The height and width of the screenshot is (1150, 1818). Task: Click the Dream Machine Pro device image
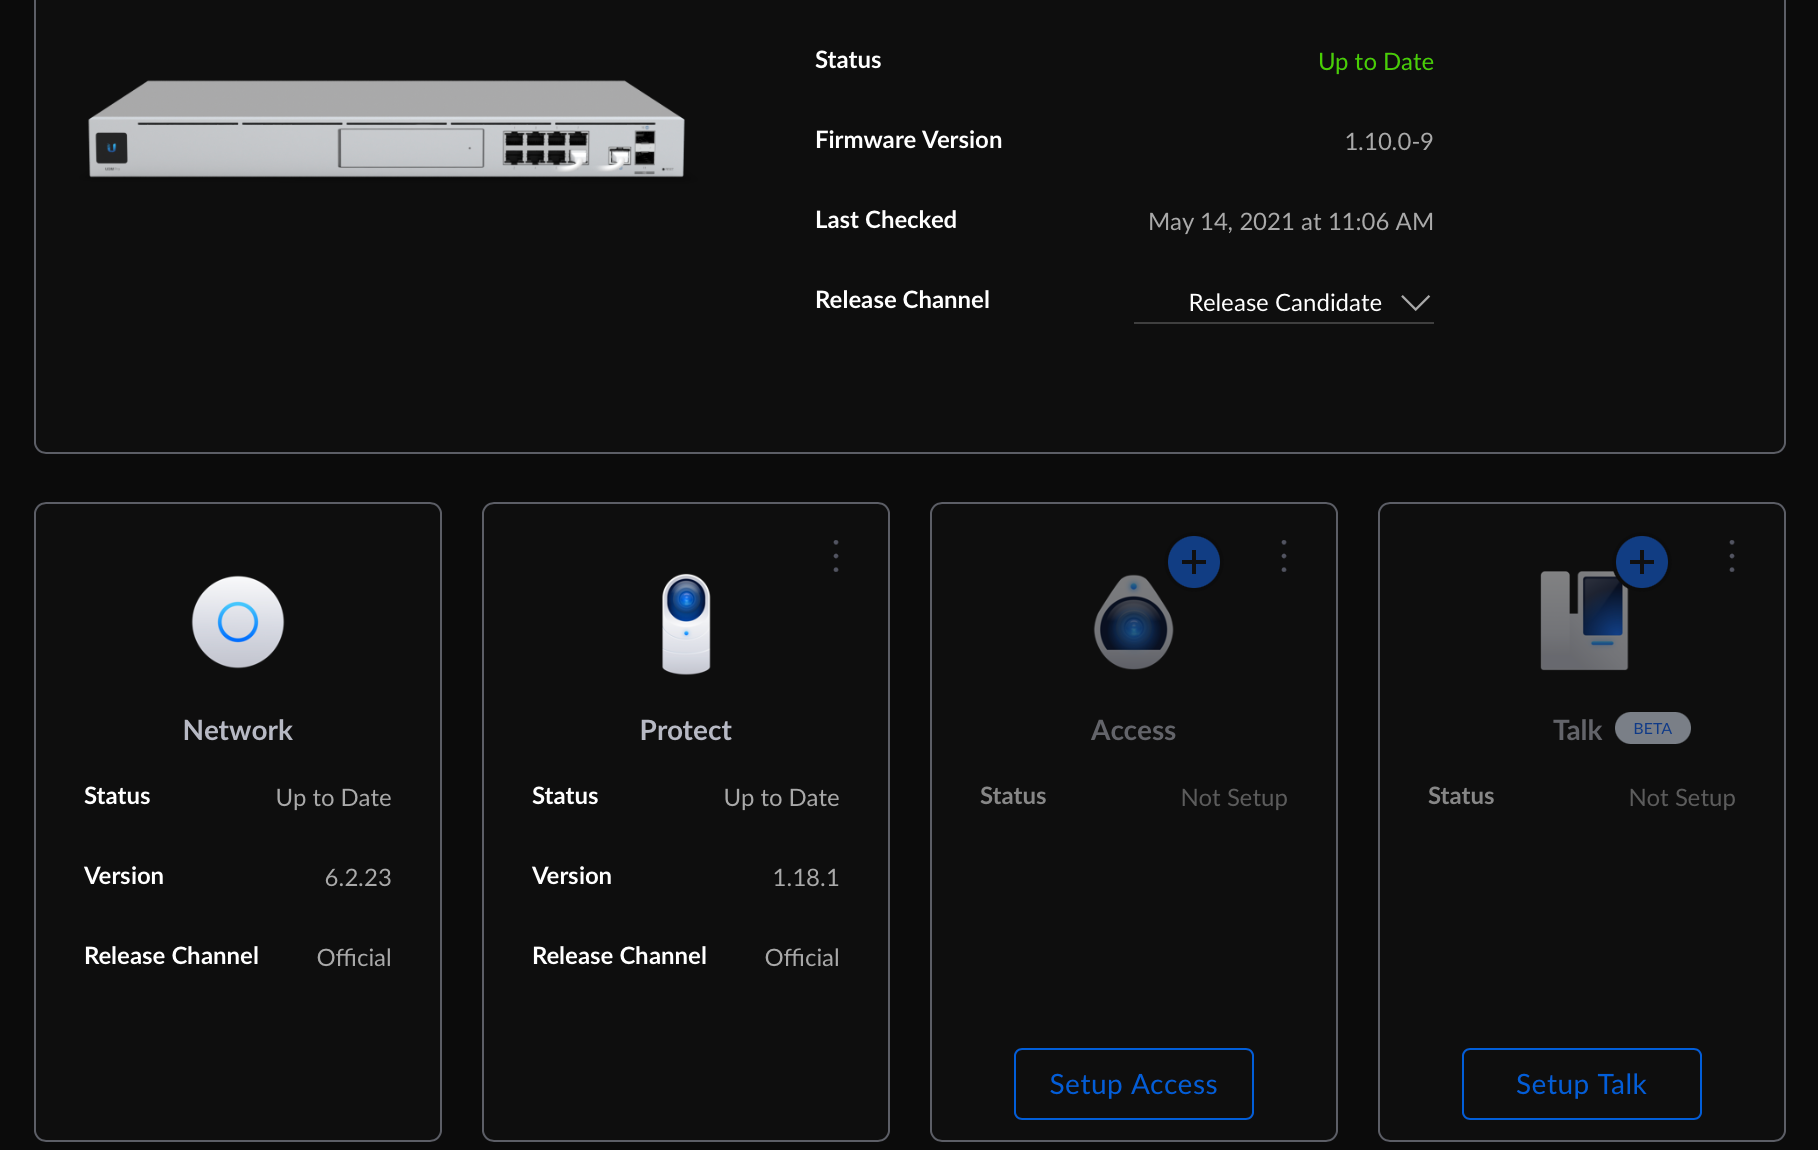386,130
